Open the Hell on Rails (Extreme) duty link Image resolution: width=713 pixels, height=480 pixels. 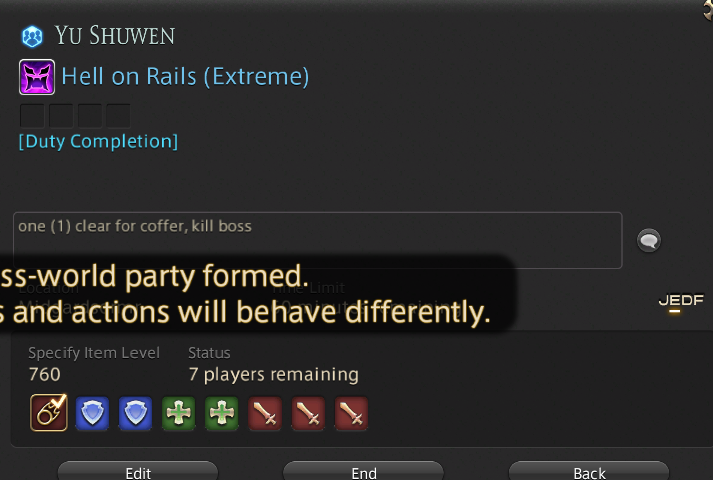click(186, 76)
